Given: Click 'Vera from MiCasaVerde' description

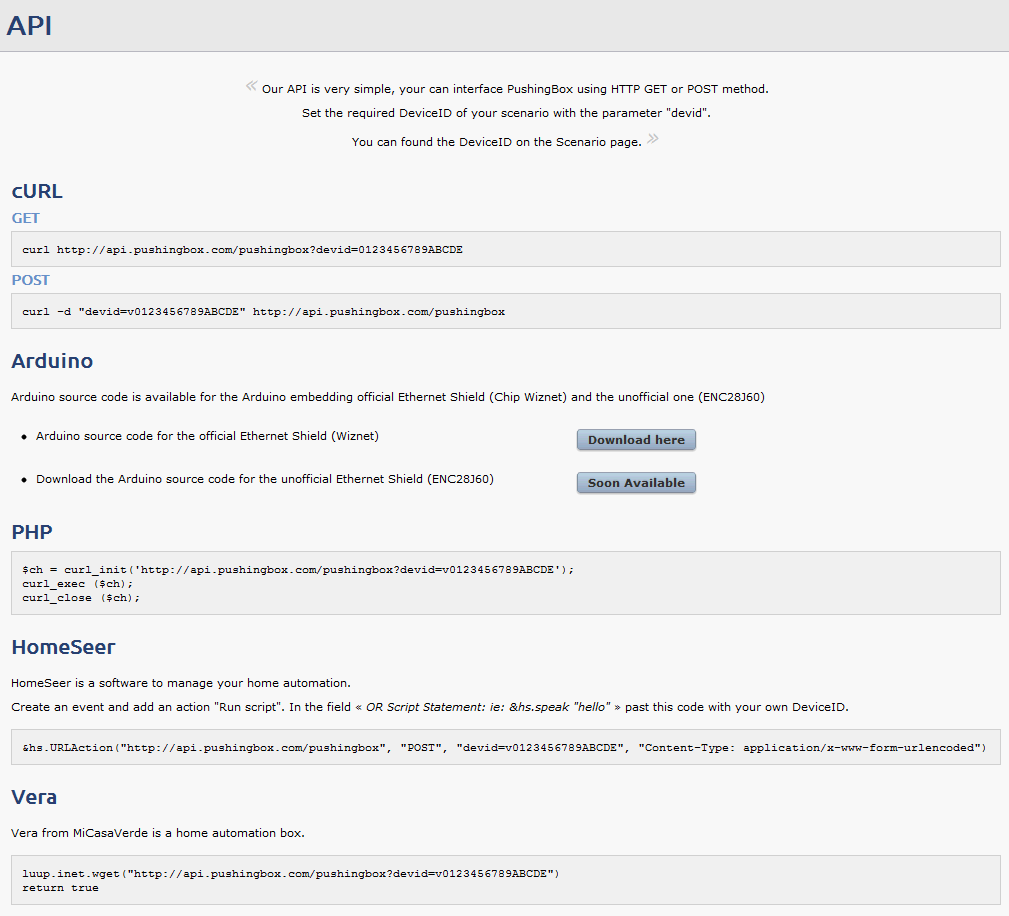Looking at the screenshot, I should (158, 833).
